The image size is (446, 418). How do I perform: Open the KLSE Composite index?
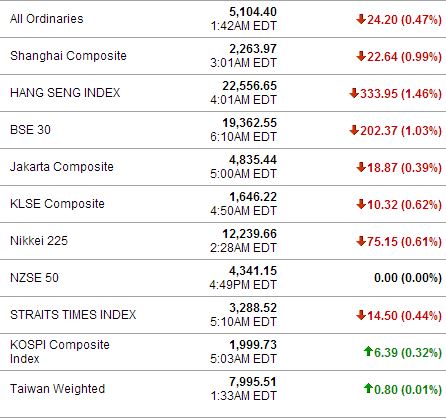tap(57, 204)
